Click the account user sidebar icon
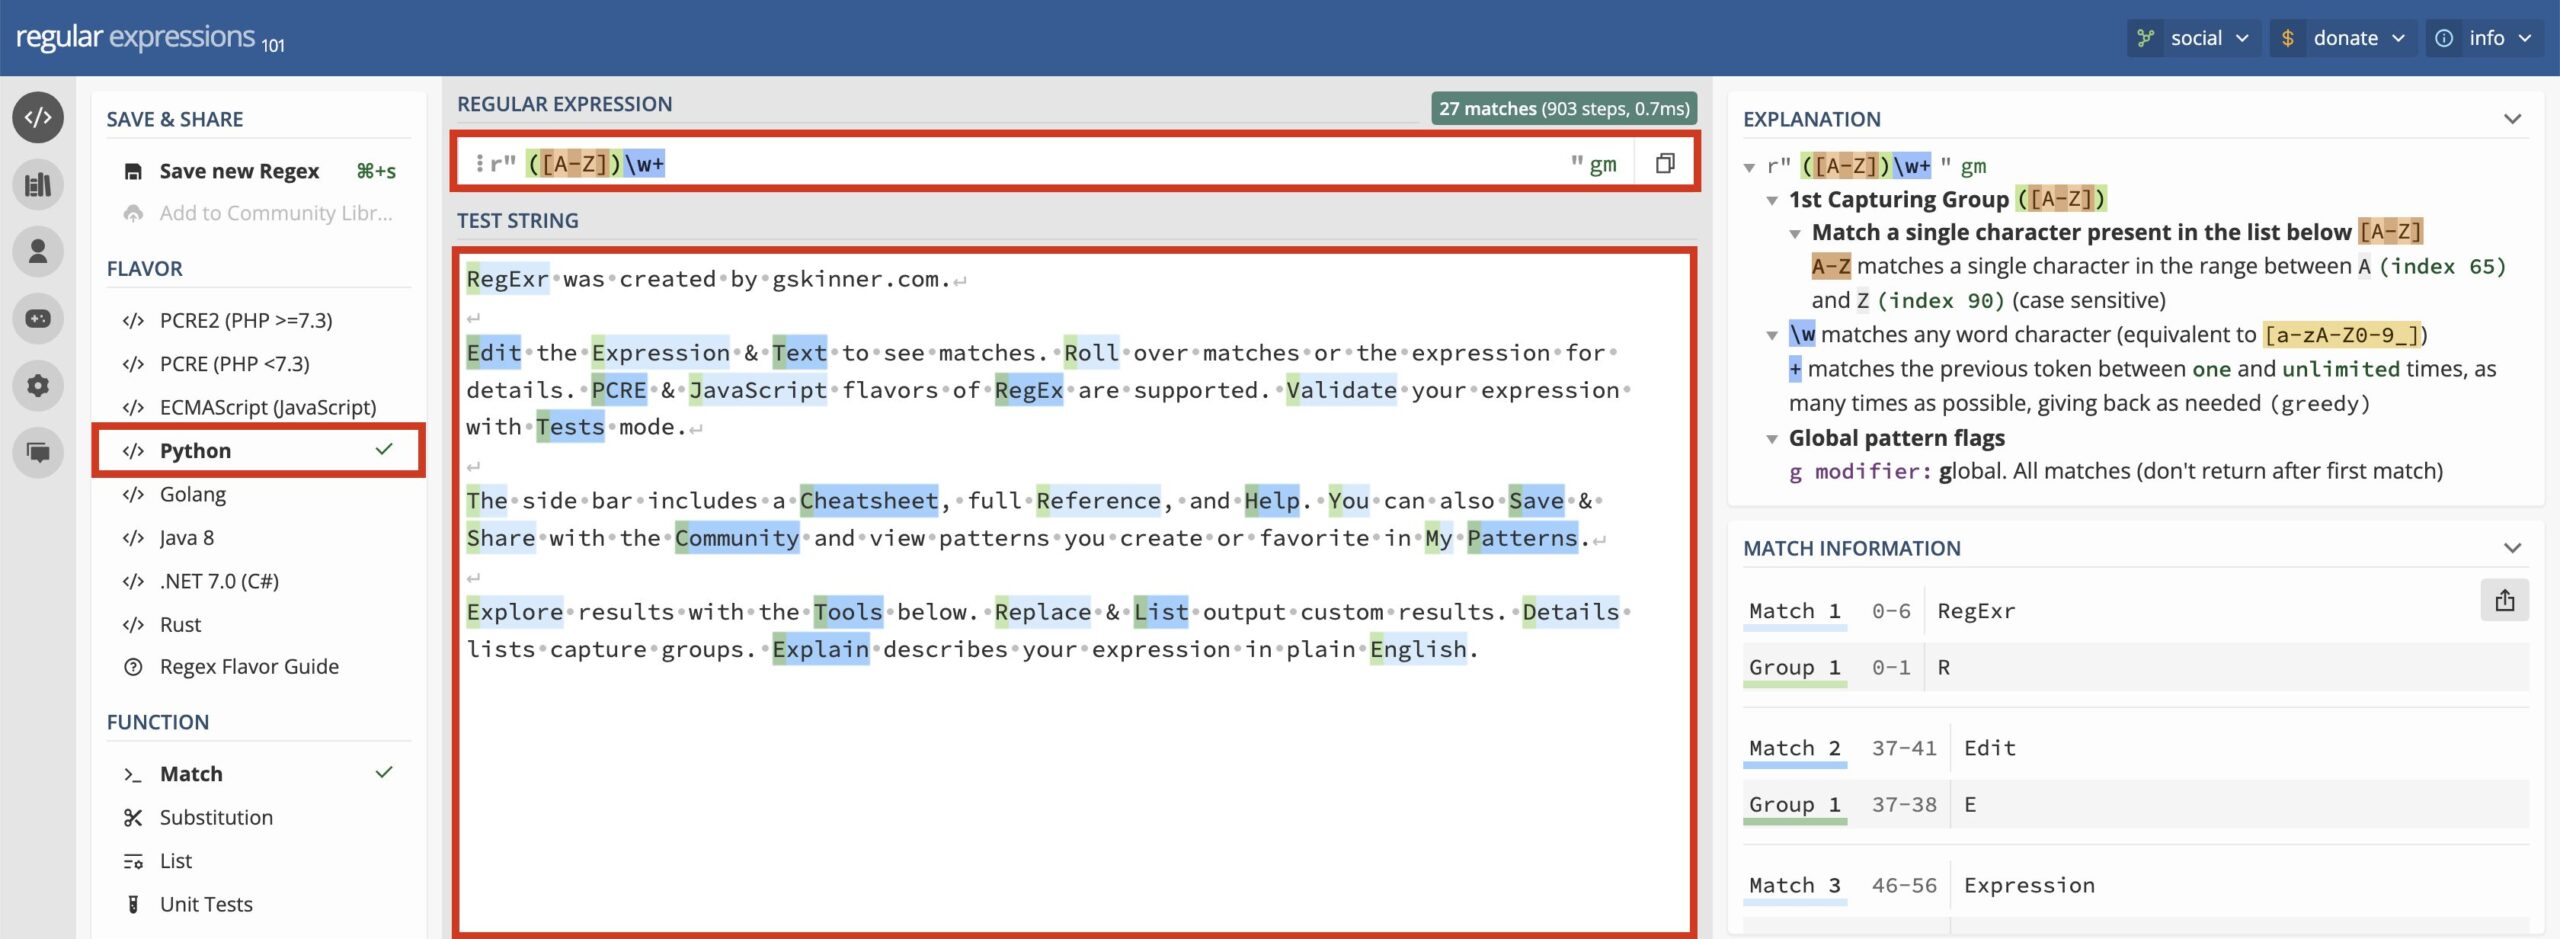The height and width of the screenshot is (939, 2560). click(x=38, y=251)
